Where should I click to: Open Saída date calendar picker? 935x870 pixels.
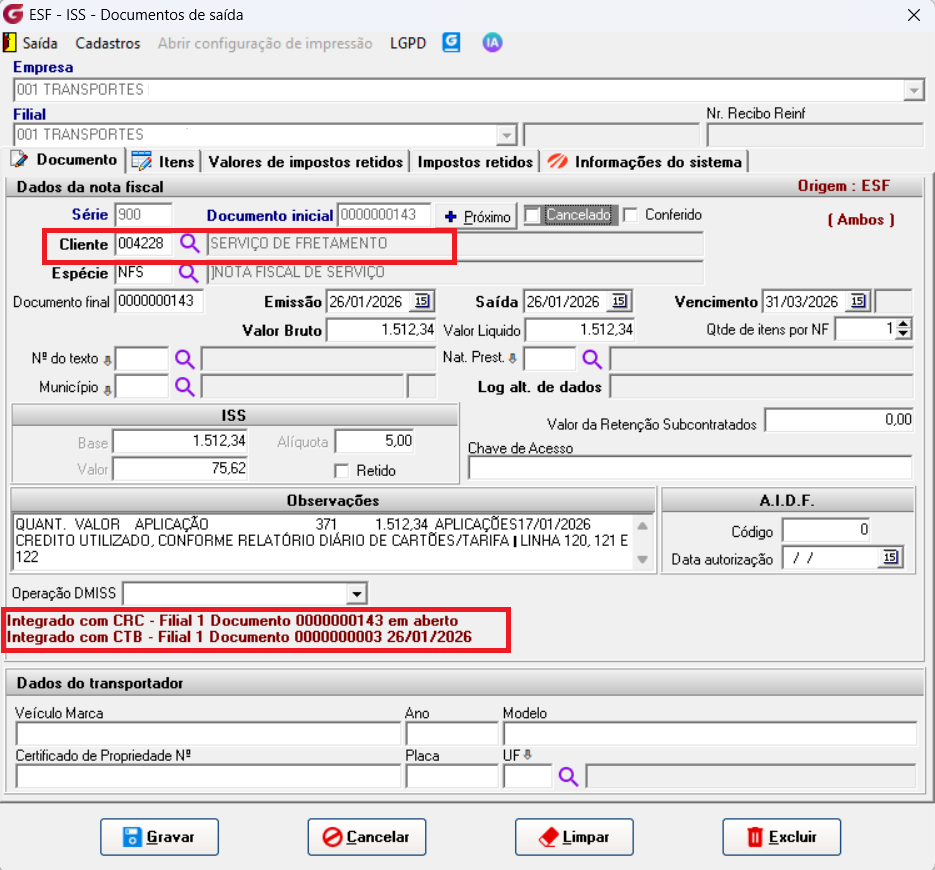pos(620,301)
